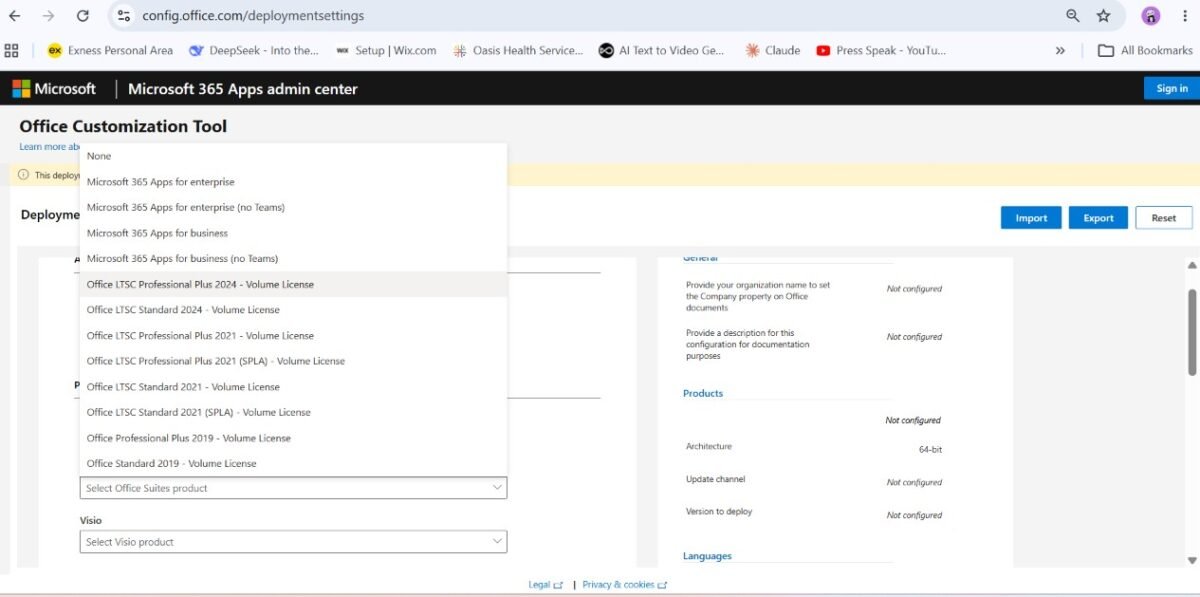
Task: Open the Claude bookmark
Action: point(772,50)
